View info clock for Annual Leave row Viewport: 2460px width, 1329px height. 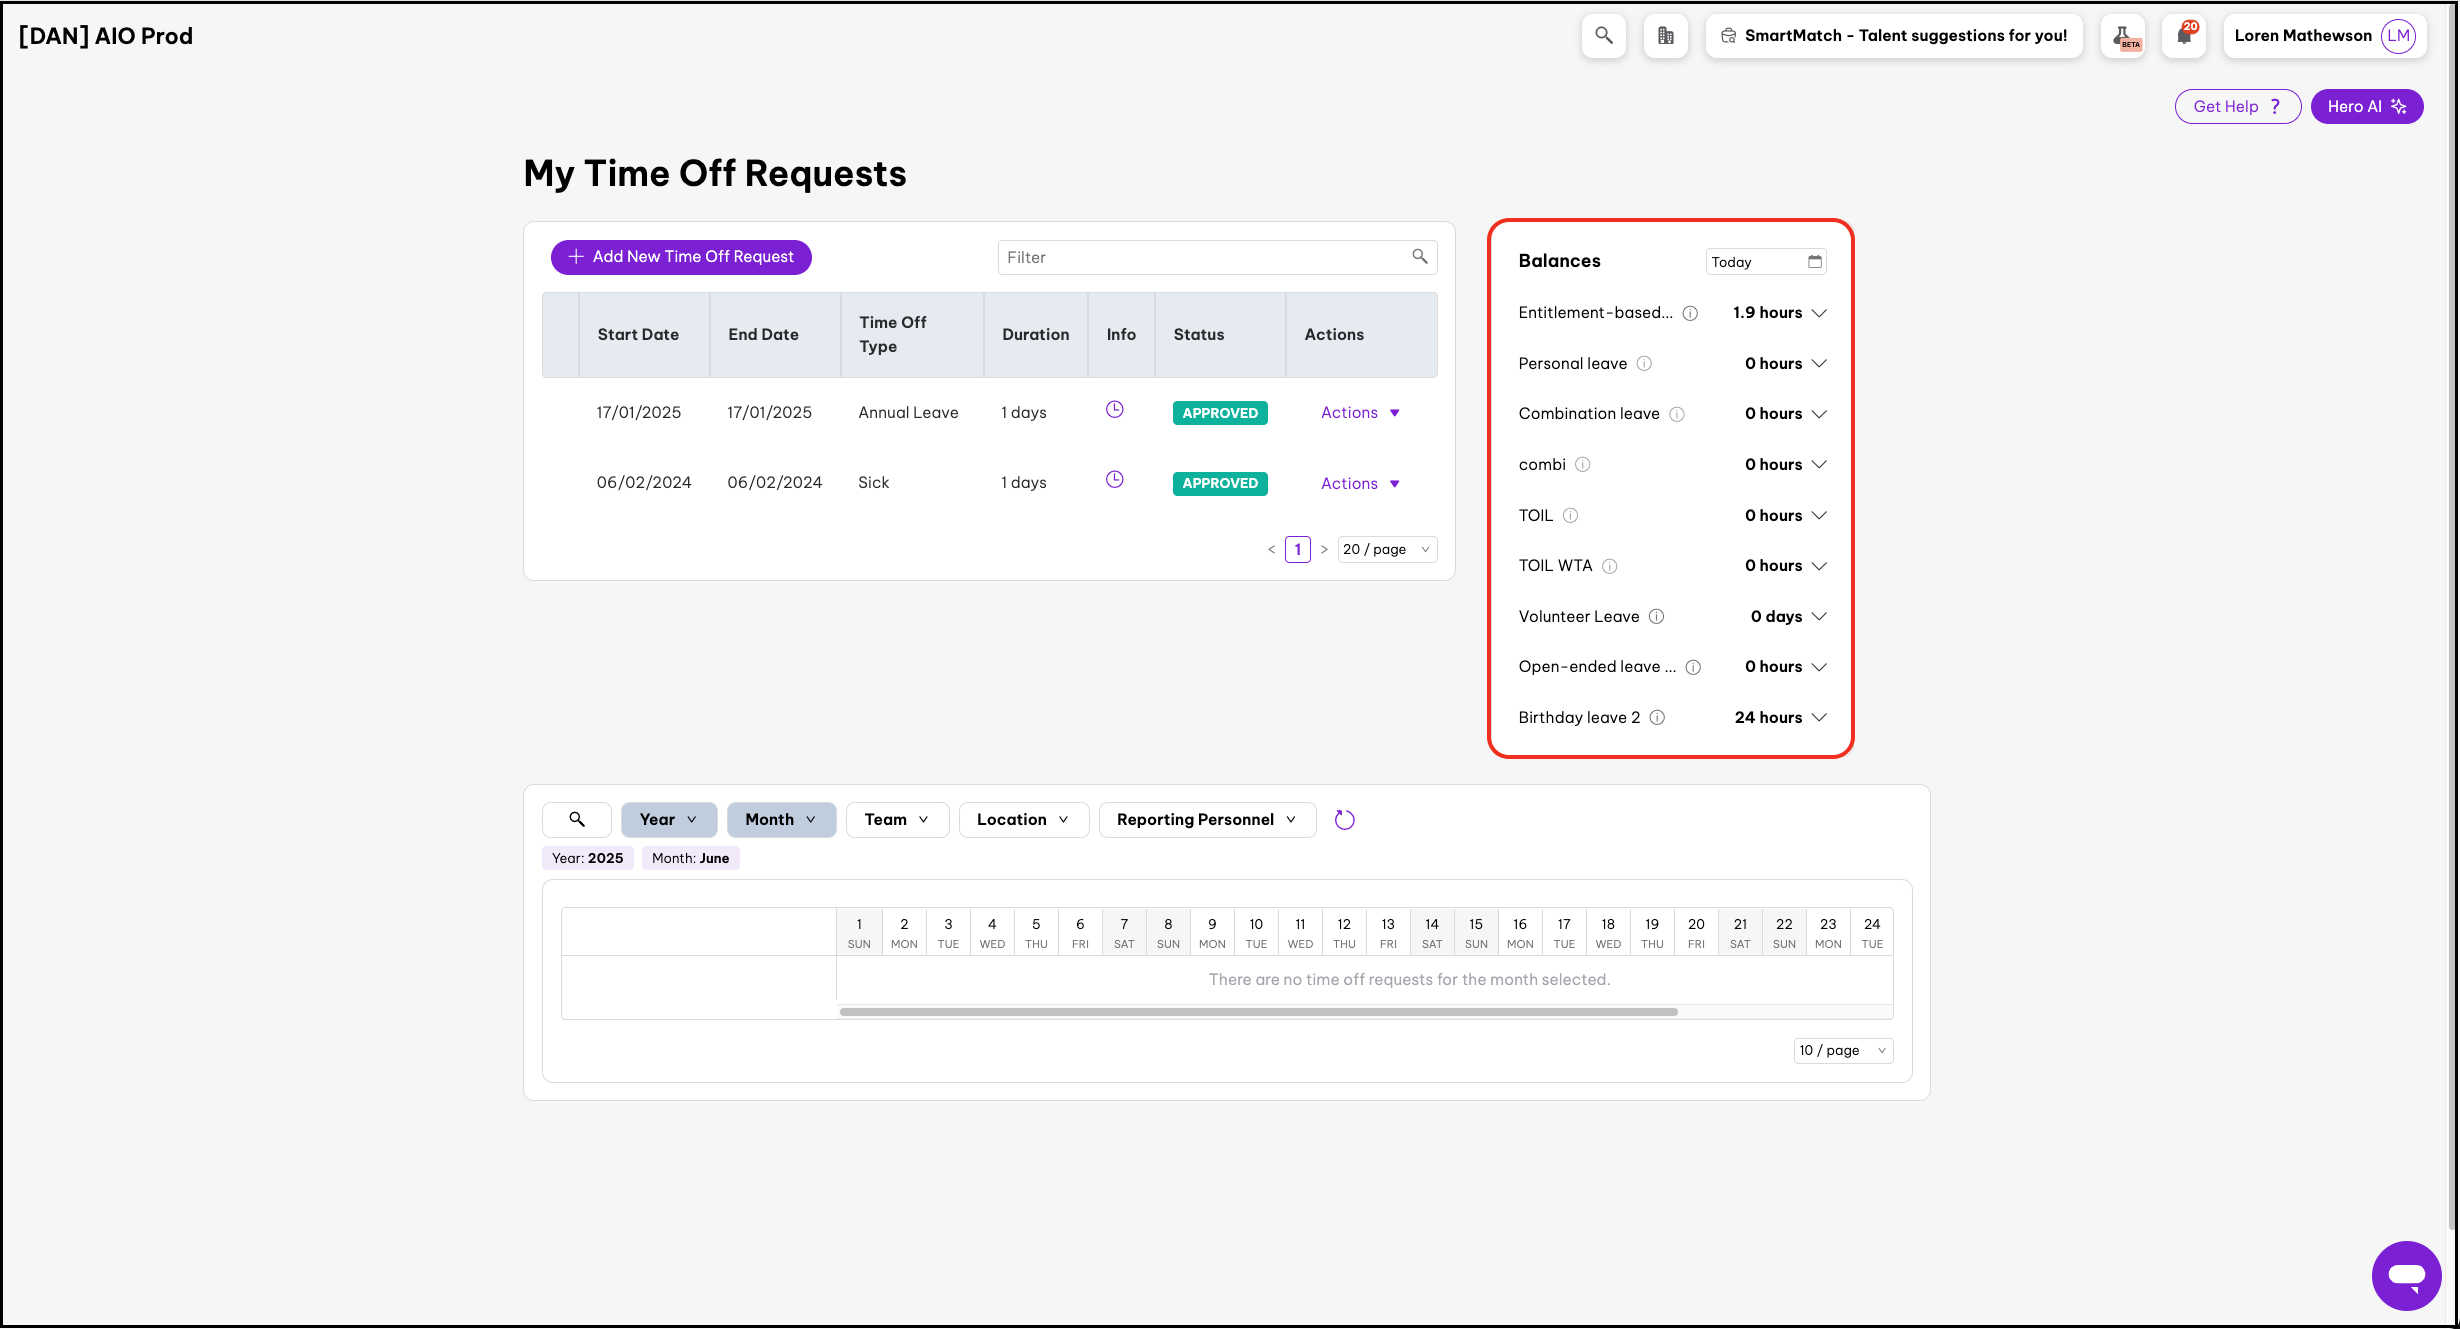pos(1114,410)
